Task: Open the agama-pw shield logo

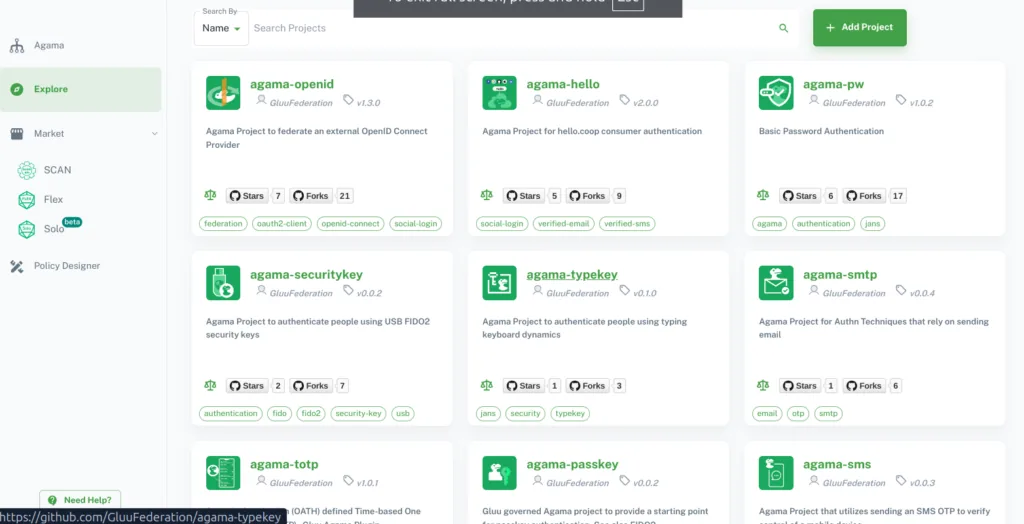Action: tap(776, 93)
